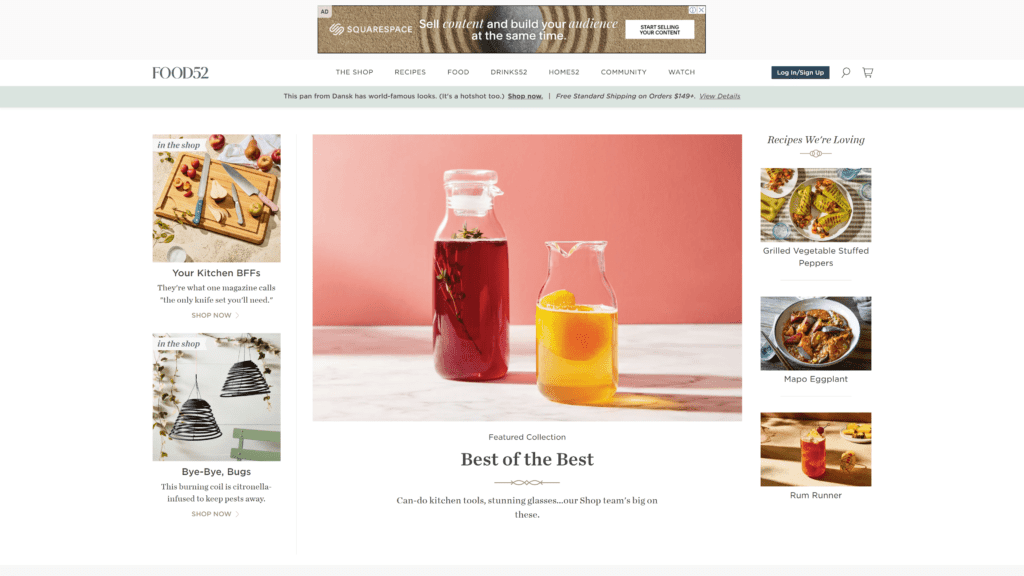The width and height of the screenshot is (1024, 576).
Task: Follow the Shop now link in the banner
Action: pos(525,96)
